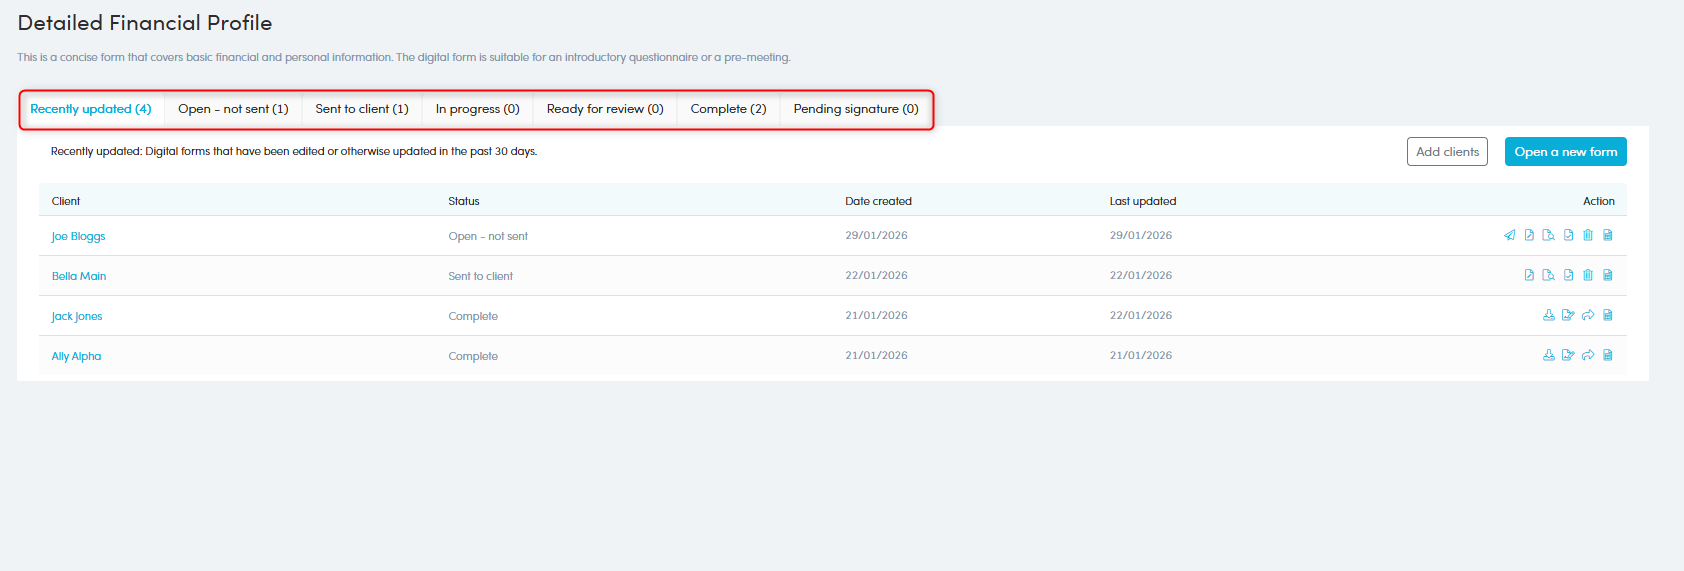Click the signature pen icon for Ally Alpha
The width and height of the screenshot is (1684, 571).
(1568, 355)
